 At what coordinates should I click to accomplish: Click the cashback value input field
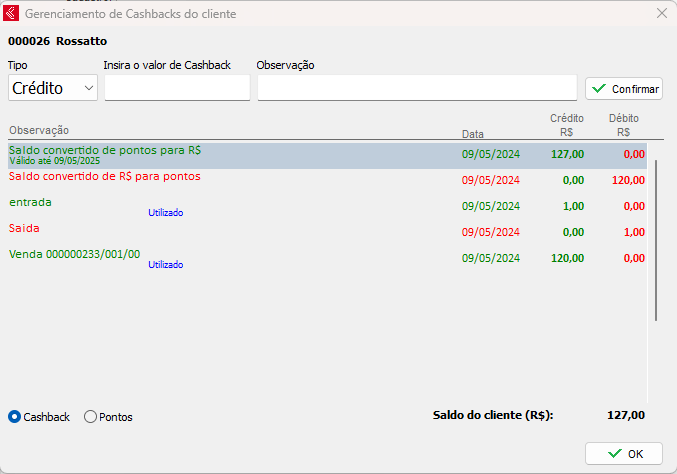coord(177,88)
